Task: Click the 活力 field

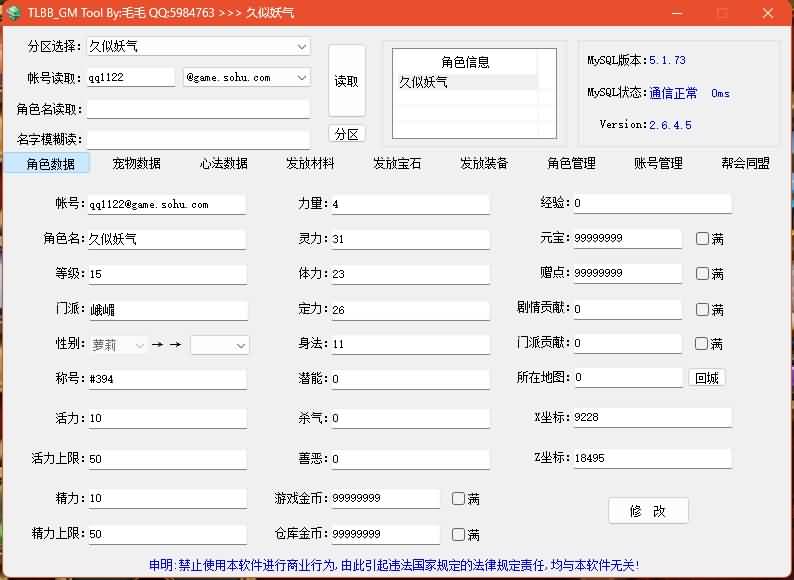Action: pyautogui.click(x=168, y=418)
